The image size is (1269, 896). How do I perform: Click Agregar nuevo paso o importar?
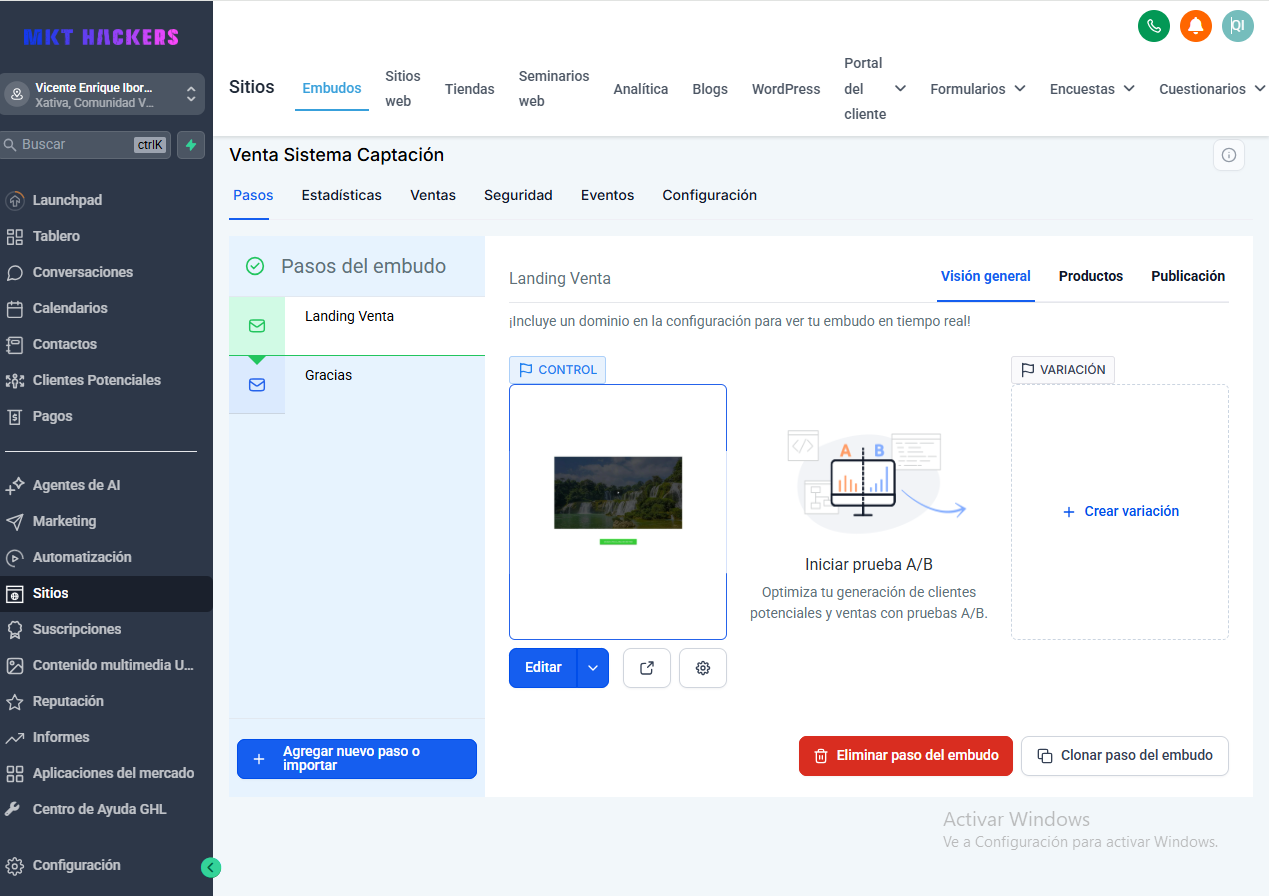coord(356,758)
